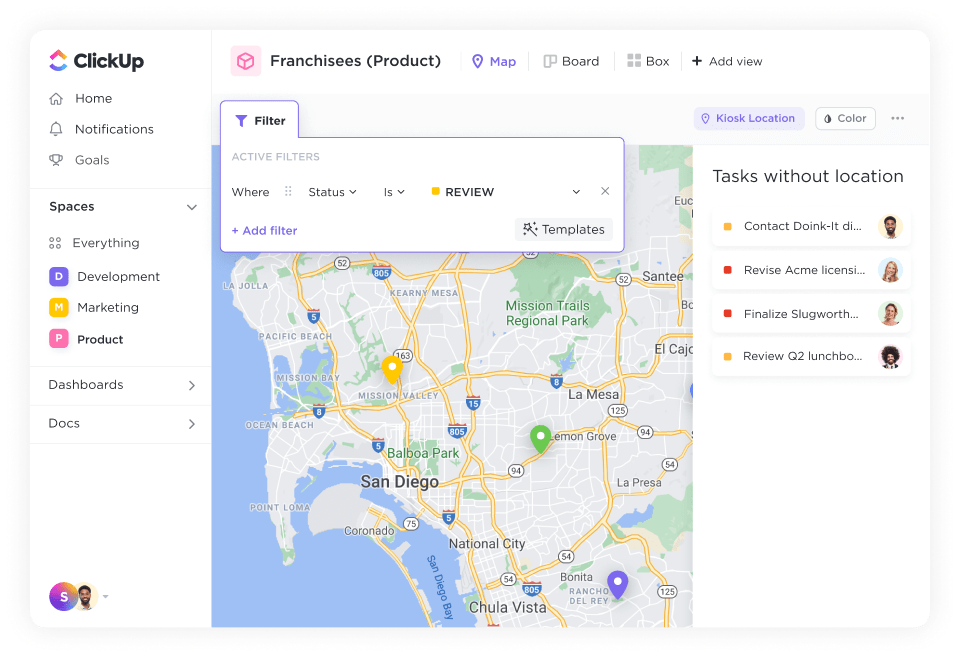Open the Revise Acme licensi... task
Screen dimensions: 960x658
point(811,270)
